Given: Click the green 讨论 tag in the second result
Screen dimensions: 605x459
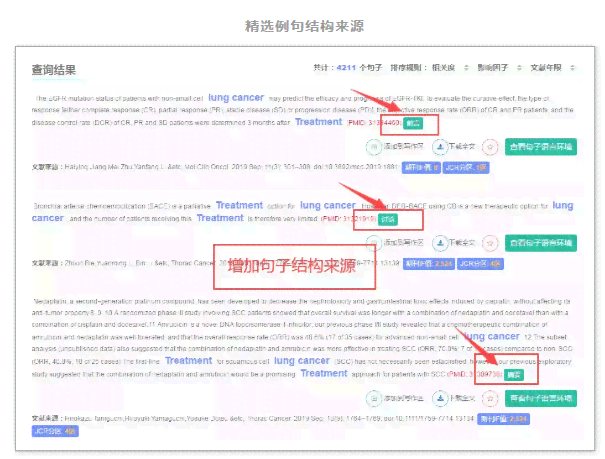Looking at the screenshot, I should [x=388, y=219].
